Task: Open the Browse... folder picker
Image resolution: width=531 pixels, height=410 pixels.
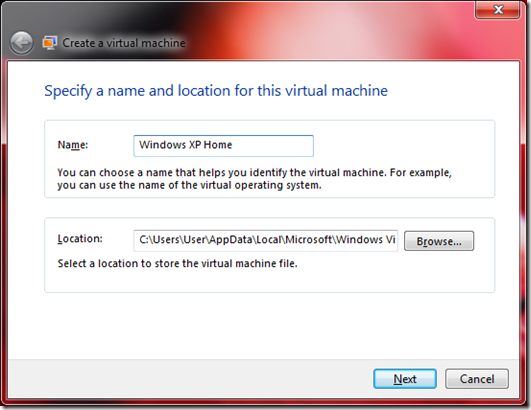Action: click(439, 241)
